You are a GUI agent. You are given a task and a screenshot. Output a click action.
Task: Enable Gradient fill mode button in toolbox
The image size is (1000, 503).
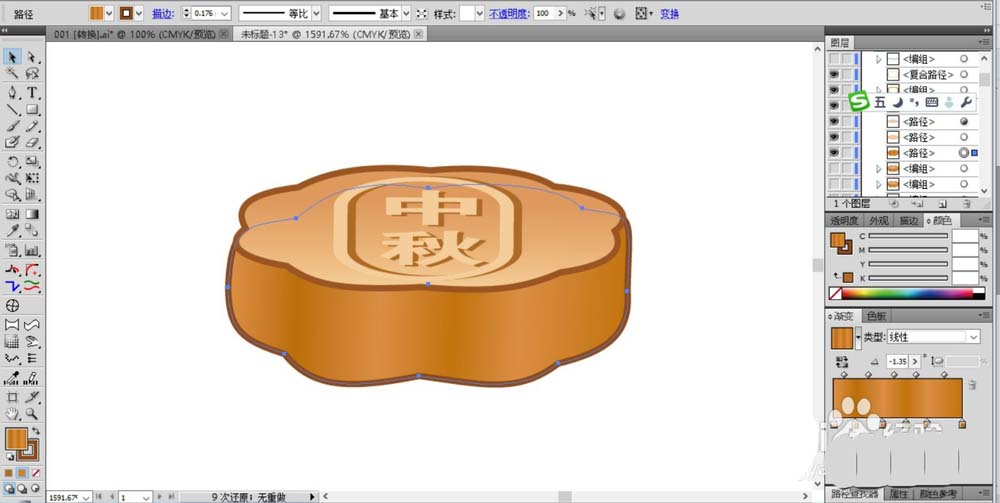point(22,473)
